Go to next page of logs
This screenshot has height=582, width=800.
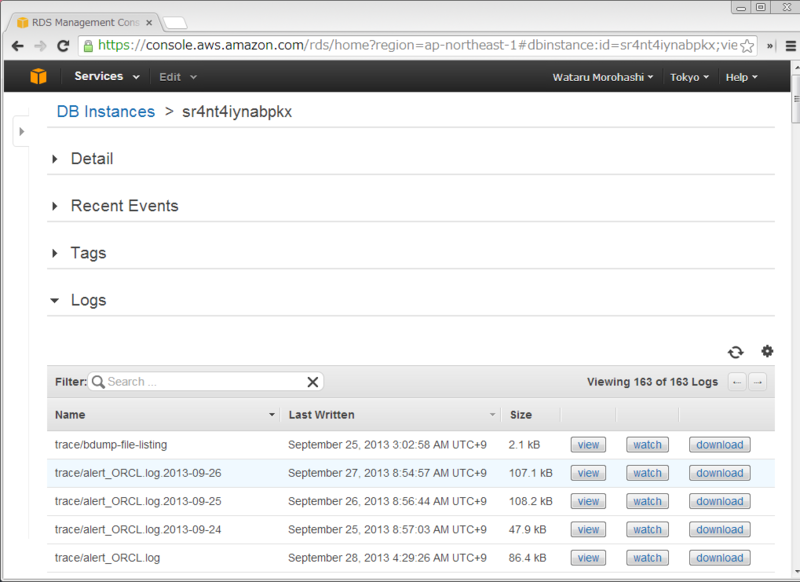tap(758, 382)
